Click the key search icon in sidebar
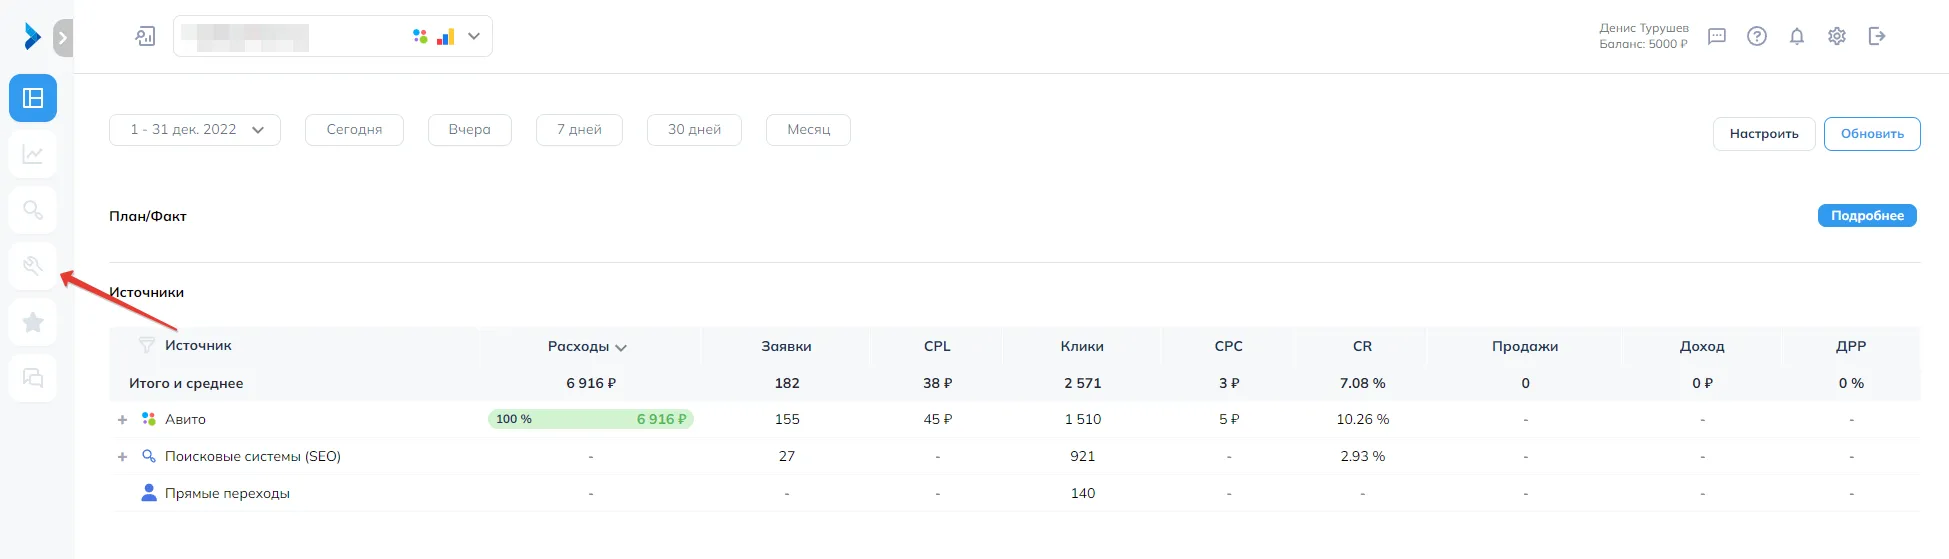Screen dimensions: 1949x559 33,210
